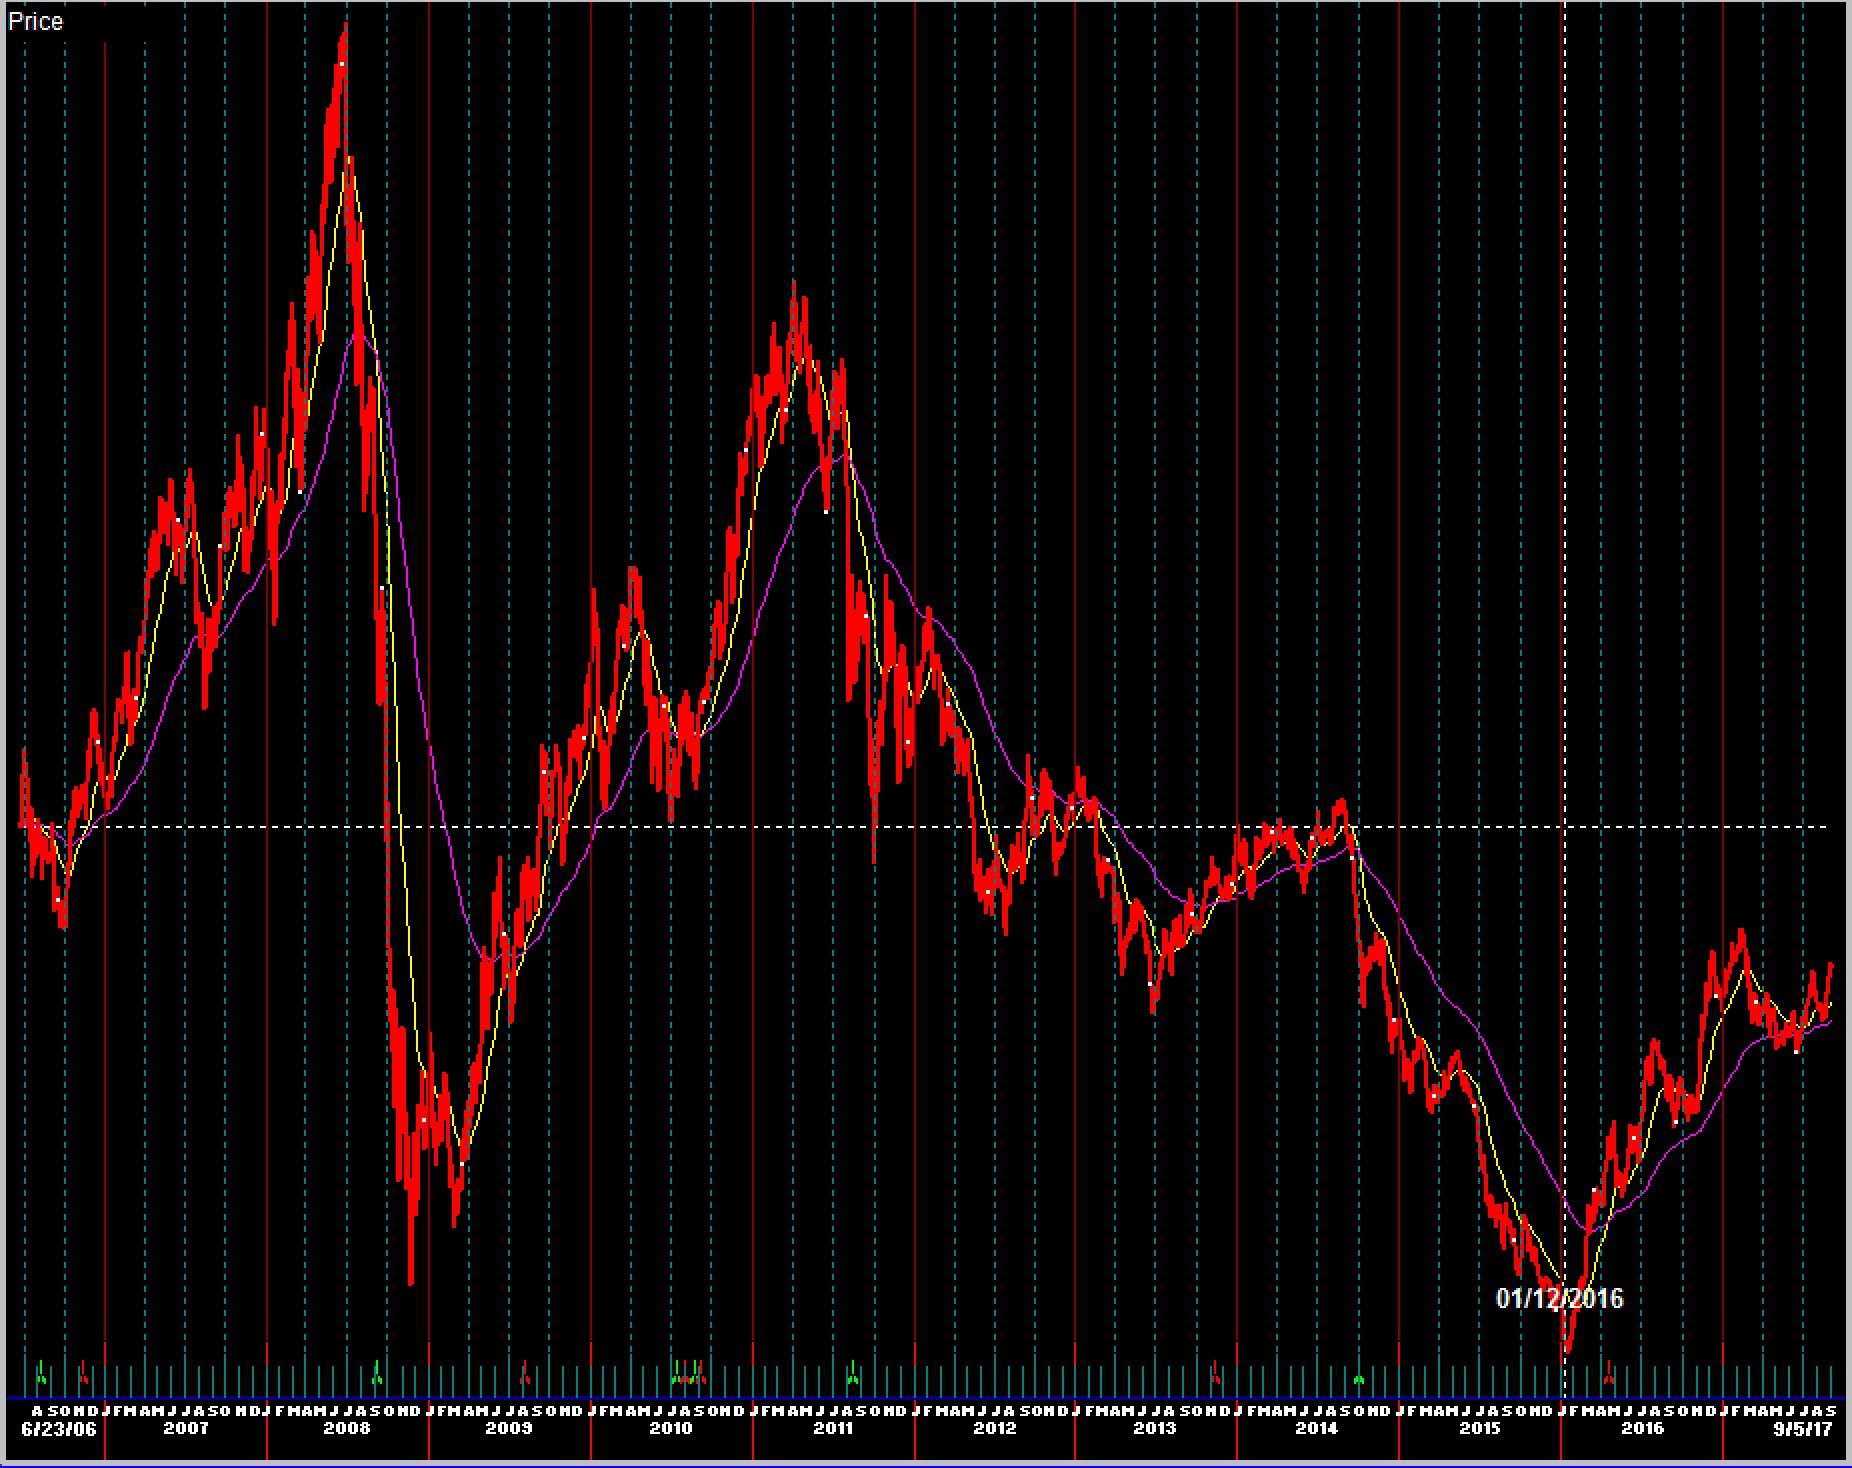The image size is (1852, 1468).
Task: Click the green buy arrow in late 2006
Action: pos(41,1374)
